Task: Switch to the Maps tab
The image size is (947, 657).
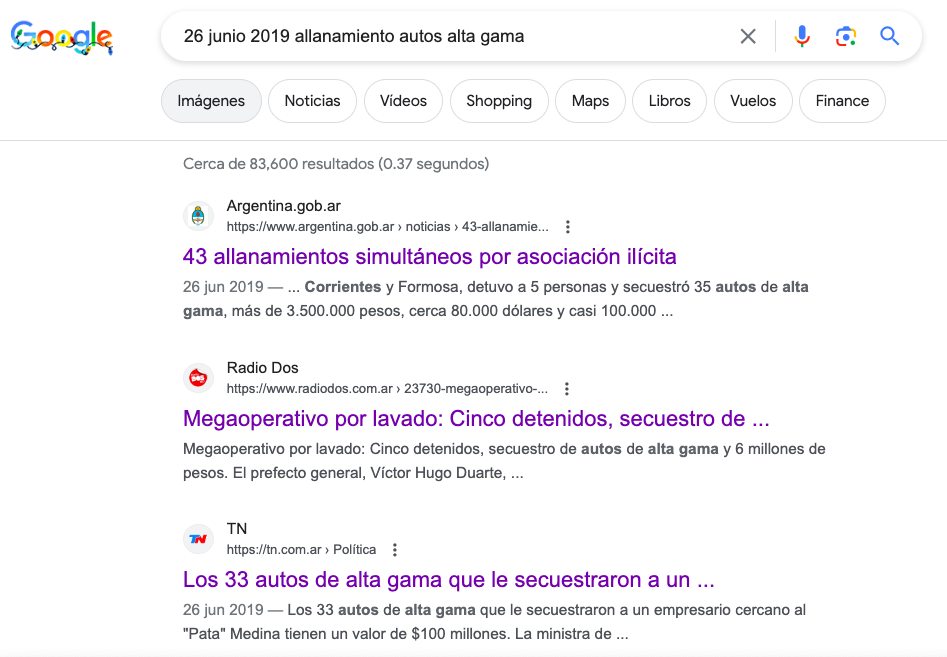Action: (x=590, y=101)
